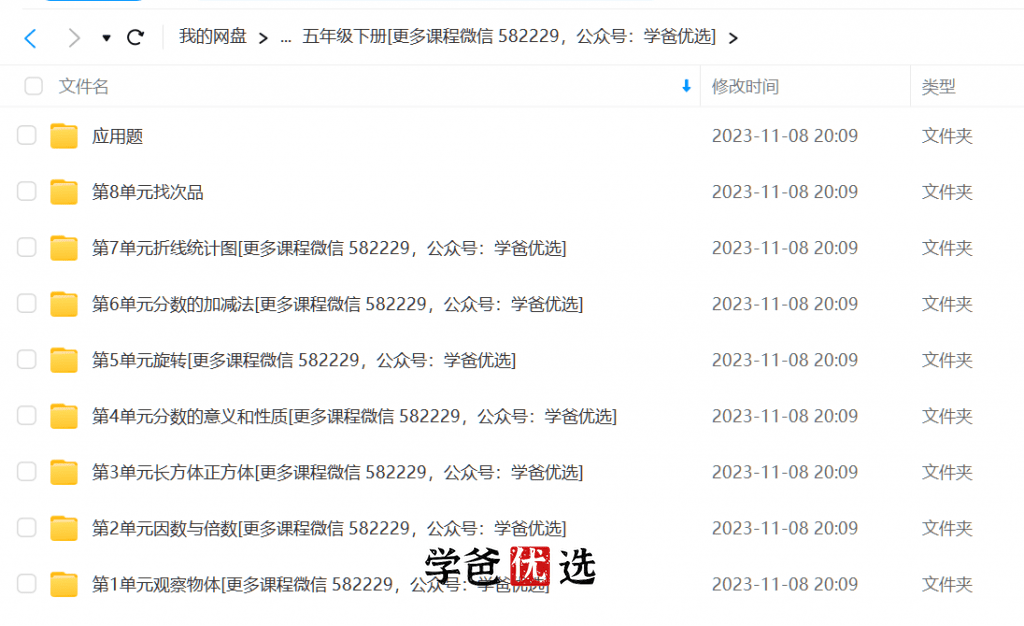Image resolution: width=1024 pixels, height=626 pixels.
Task: Click the 第1单元观察物体 folder icon
Action: 64,584
